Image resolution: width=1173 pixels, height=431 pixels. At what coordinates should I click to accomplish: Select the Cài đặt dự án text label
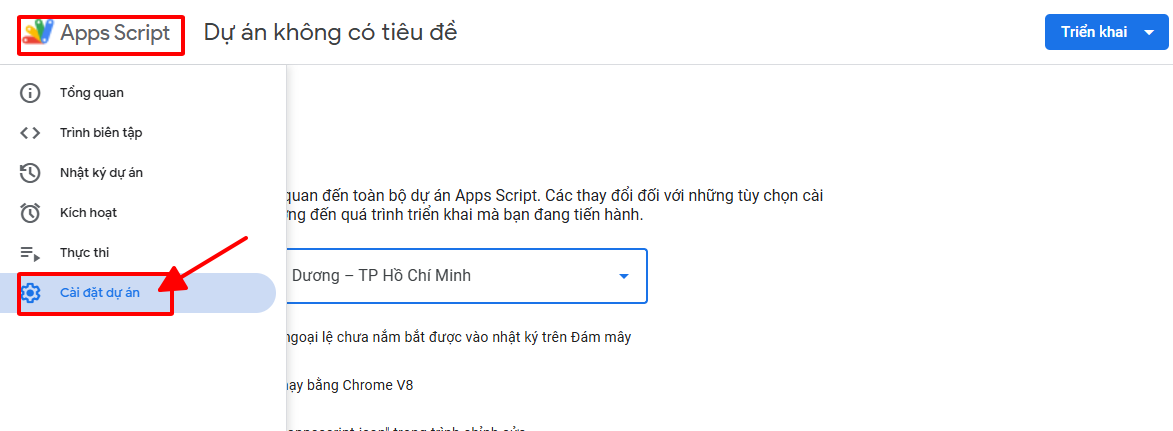[100, 293]
